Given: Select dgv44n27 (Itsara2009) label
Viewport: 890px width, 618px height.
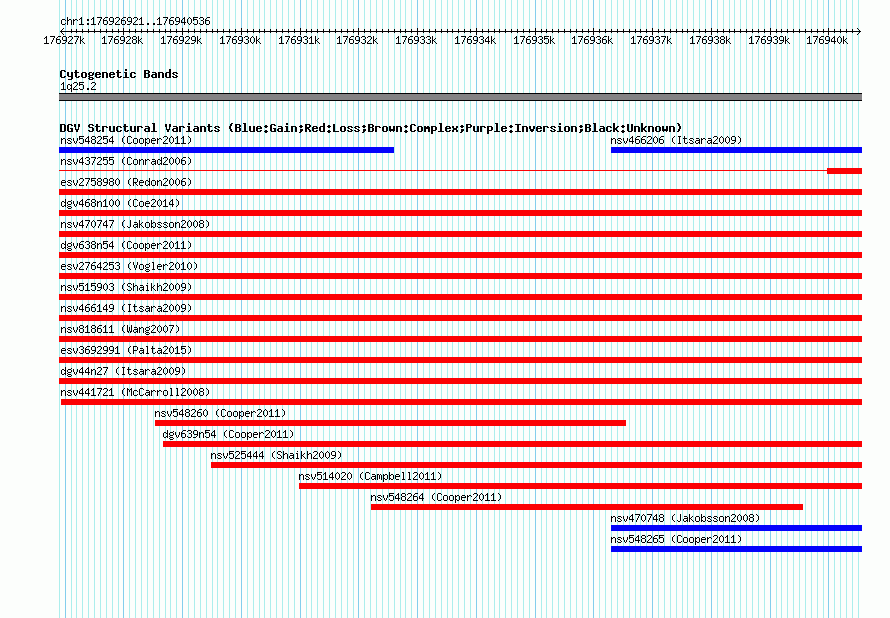Looking at the screenshot, I should [x=123, y=371].
